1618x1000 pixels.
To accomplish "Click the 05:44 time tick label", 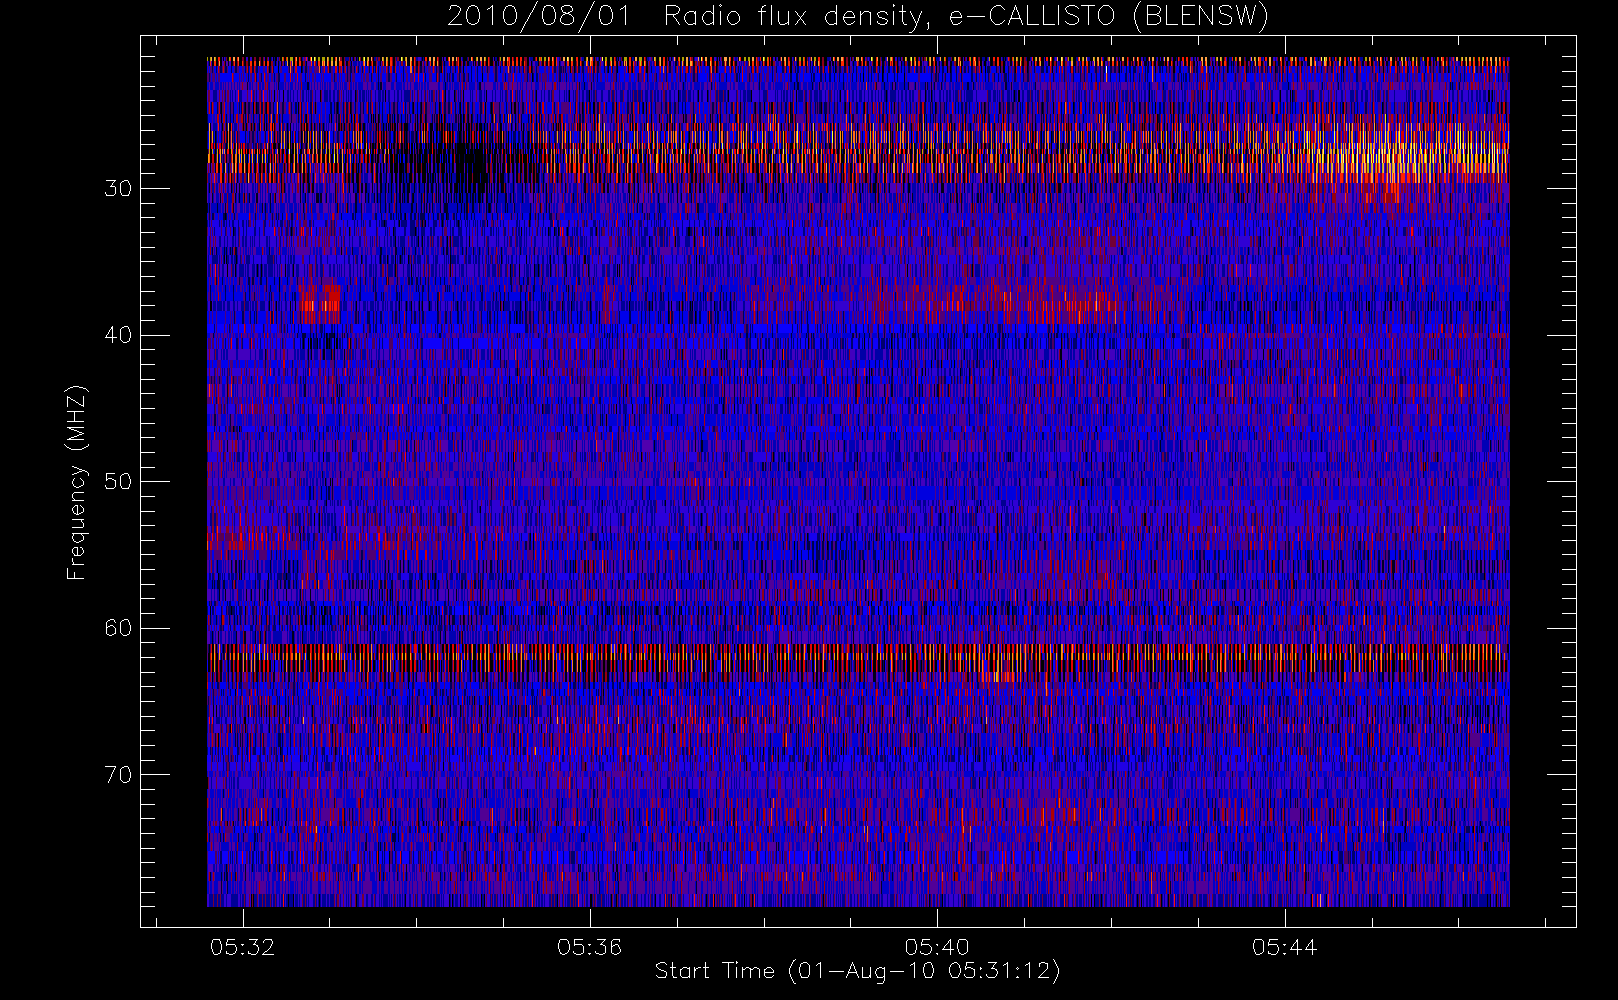I will pos(1284,947).
